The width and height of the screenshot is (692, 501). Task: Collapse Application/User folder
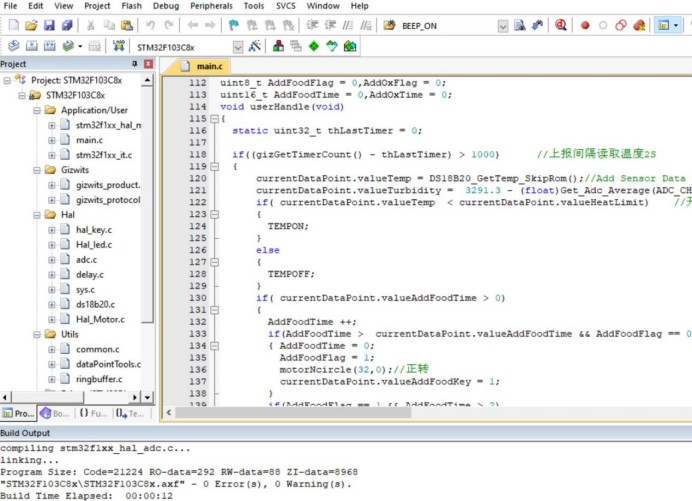pos(37,110)
